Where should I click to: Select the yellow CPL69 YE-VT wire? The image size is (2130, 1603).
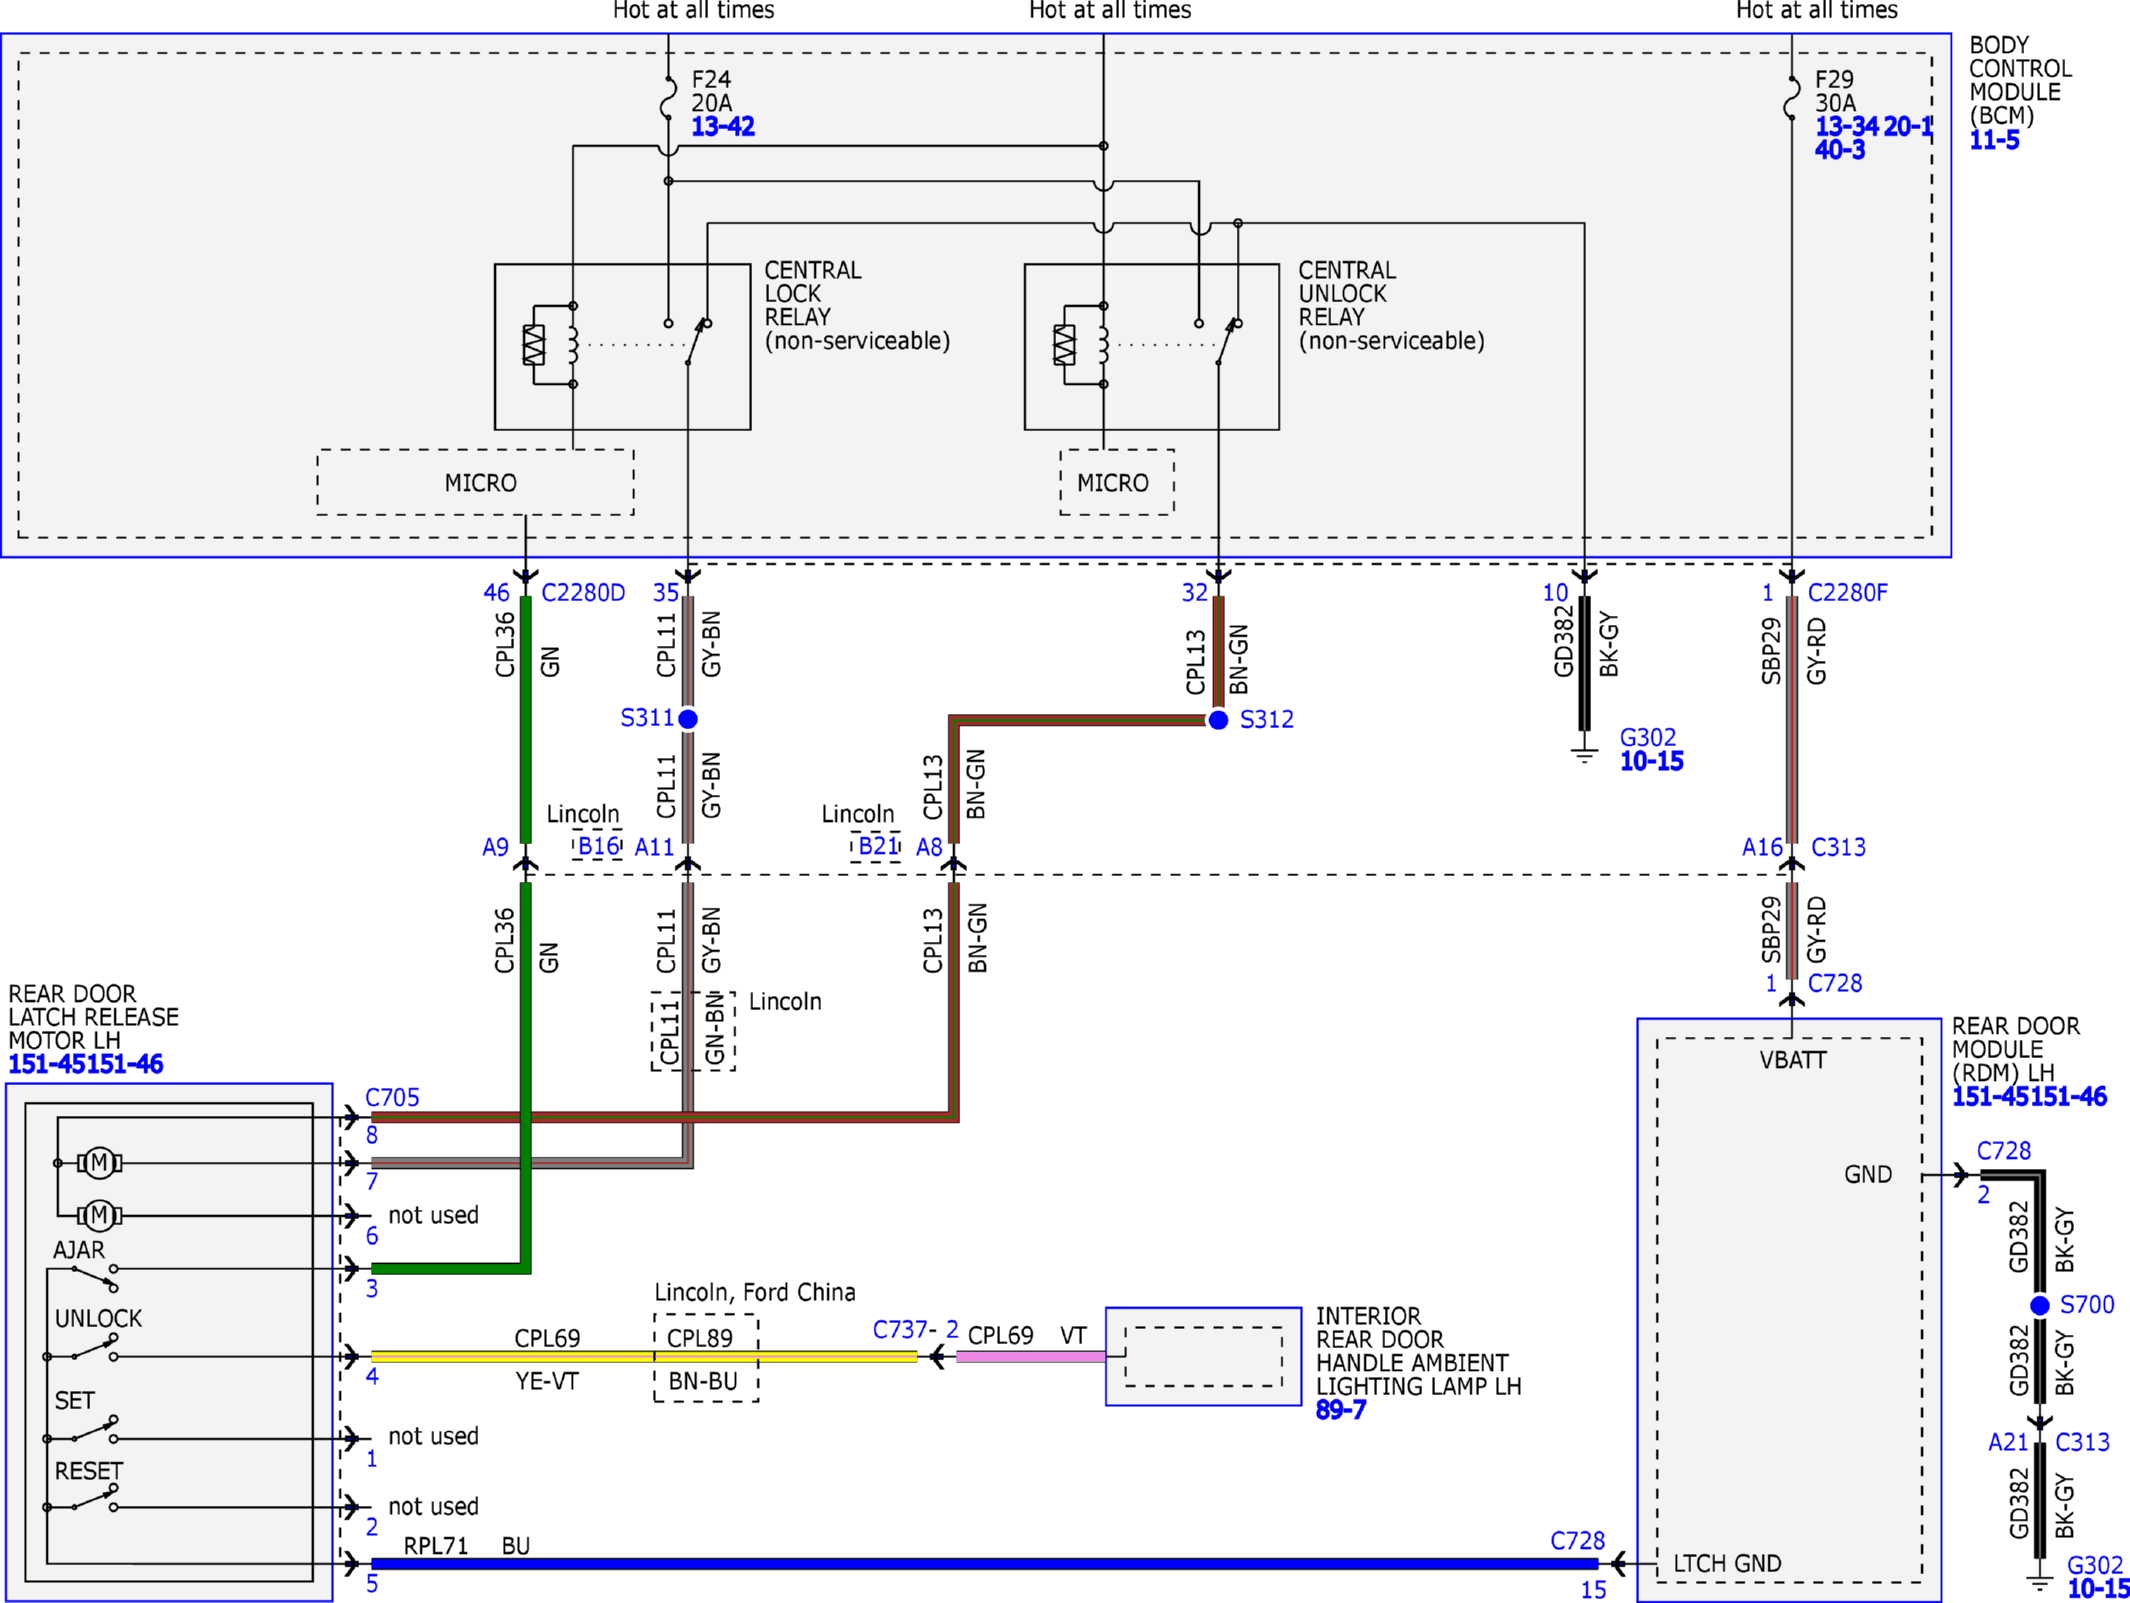(644, 1357)
